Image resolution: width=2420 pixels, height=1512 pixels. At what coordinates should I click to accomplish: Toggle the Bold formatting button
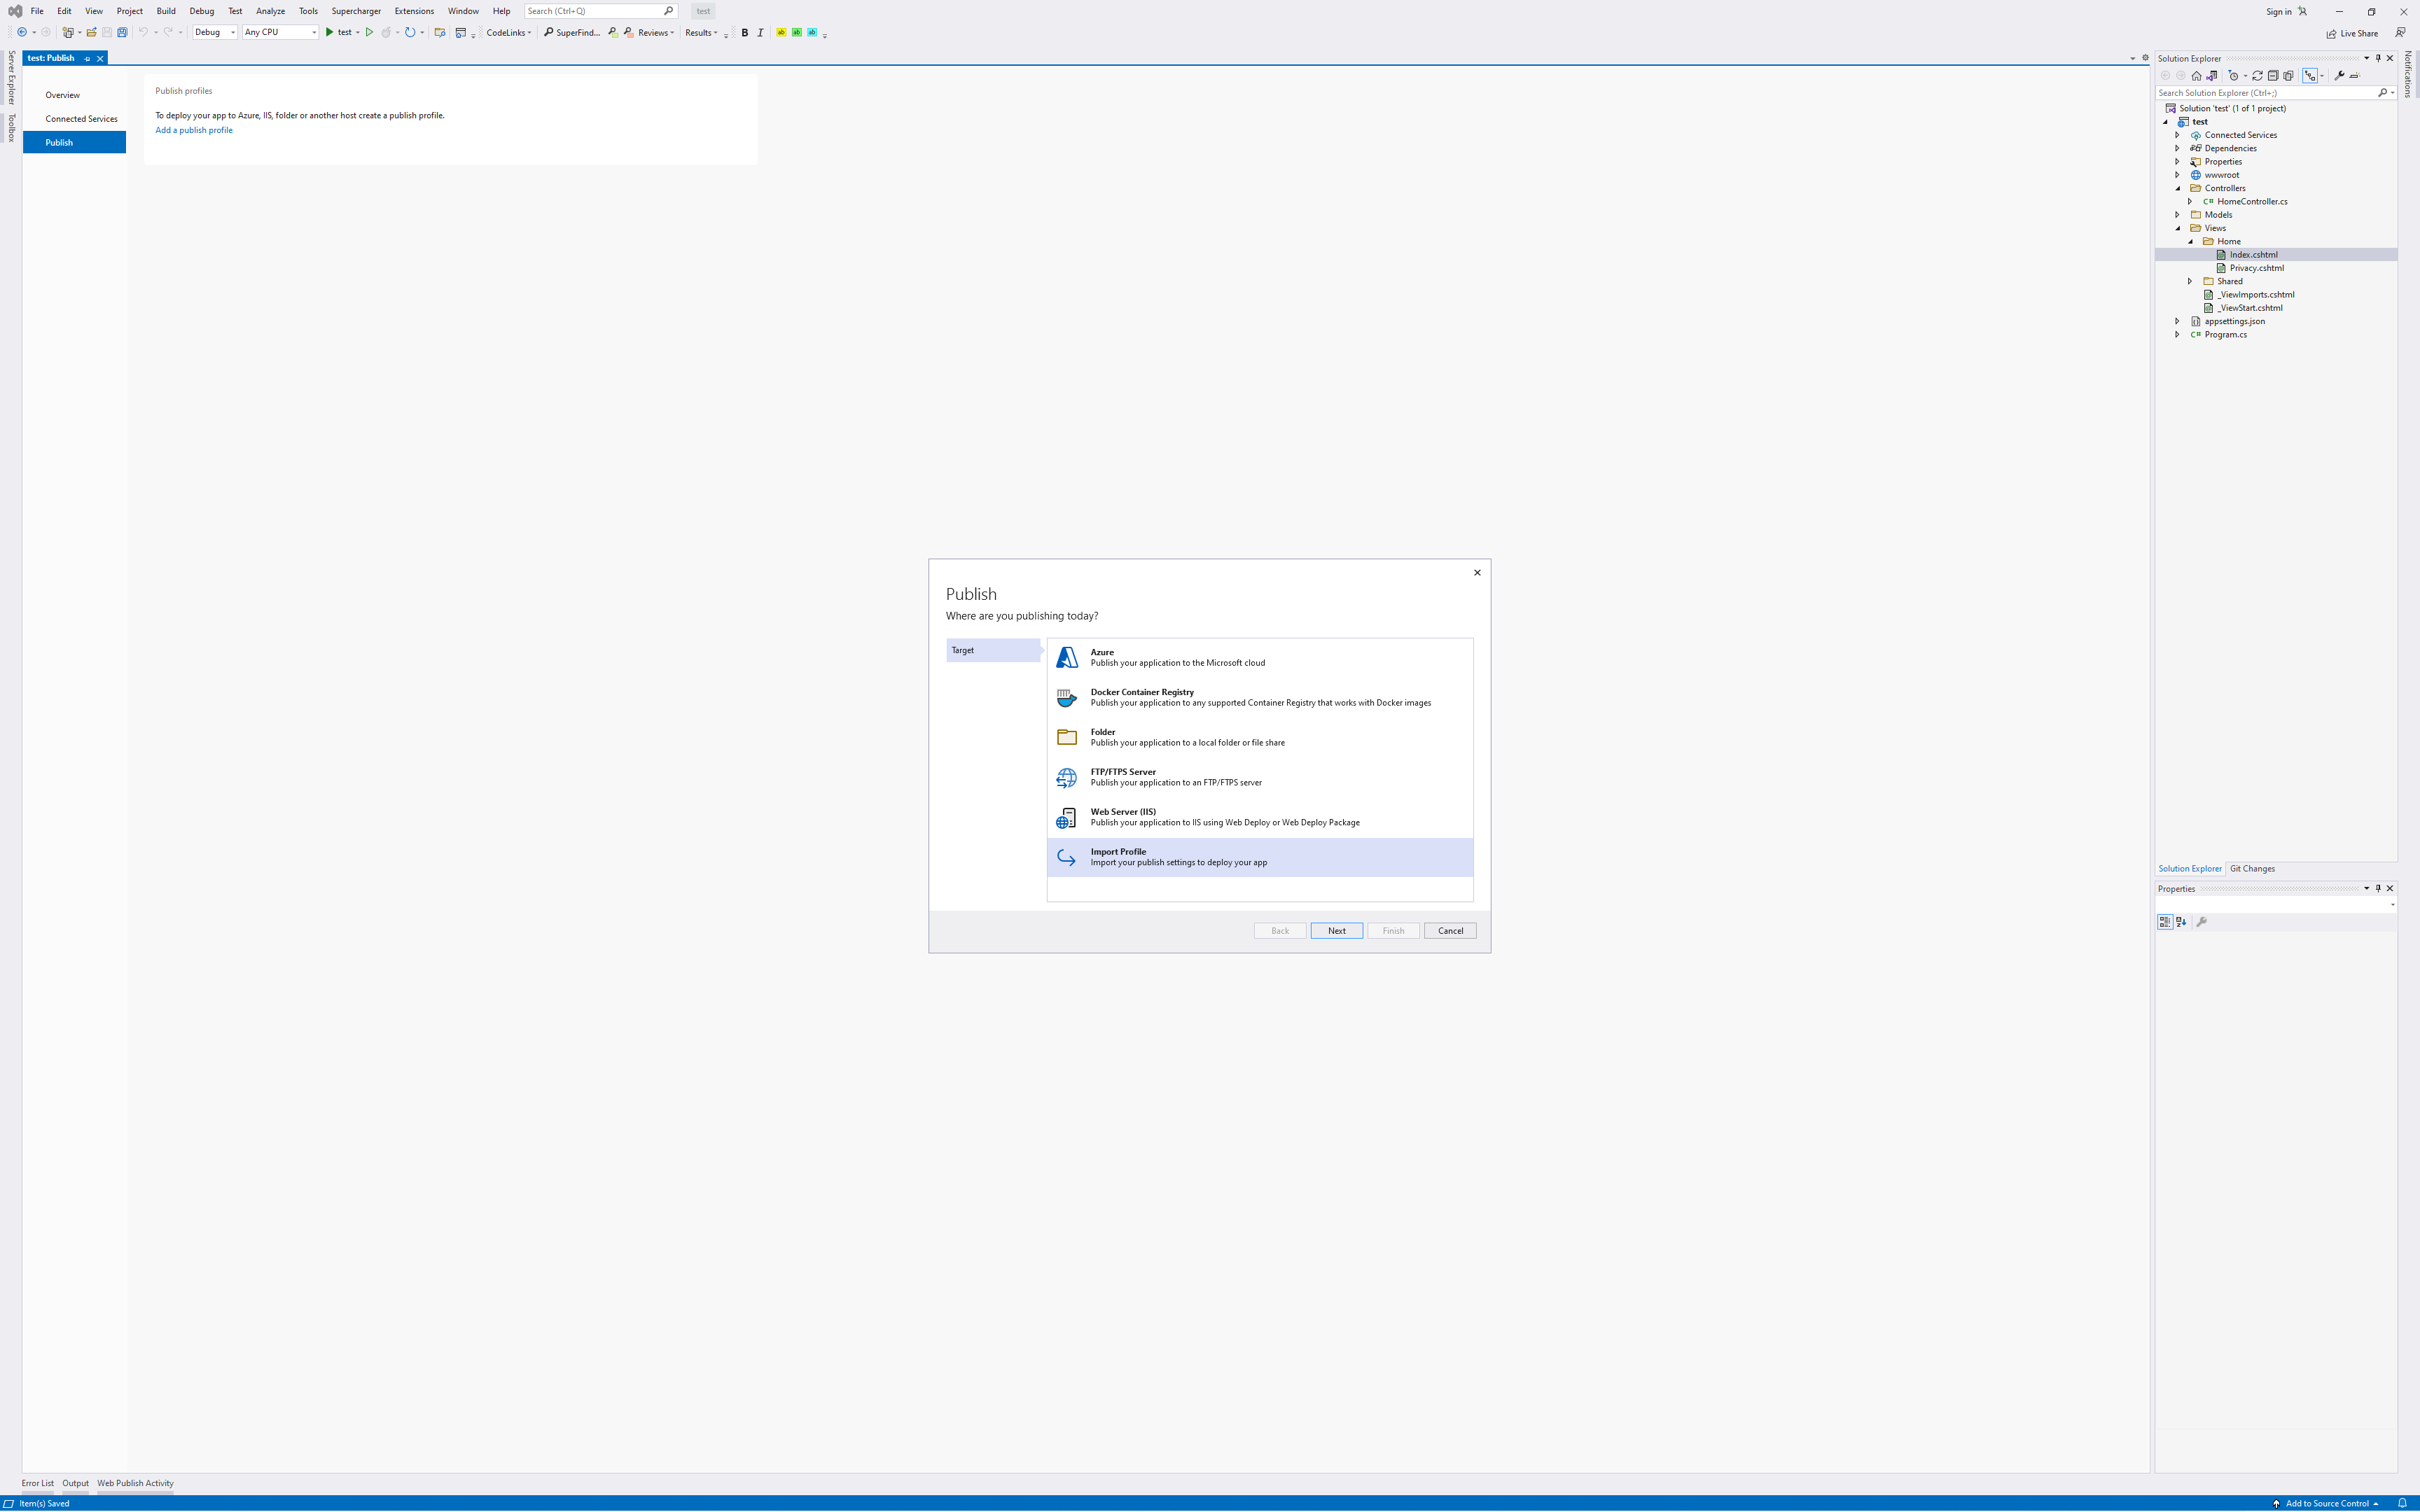point(744,33)
